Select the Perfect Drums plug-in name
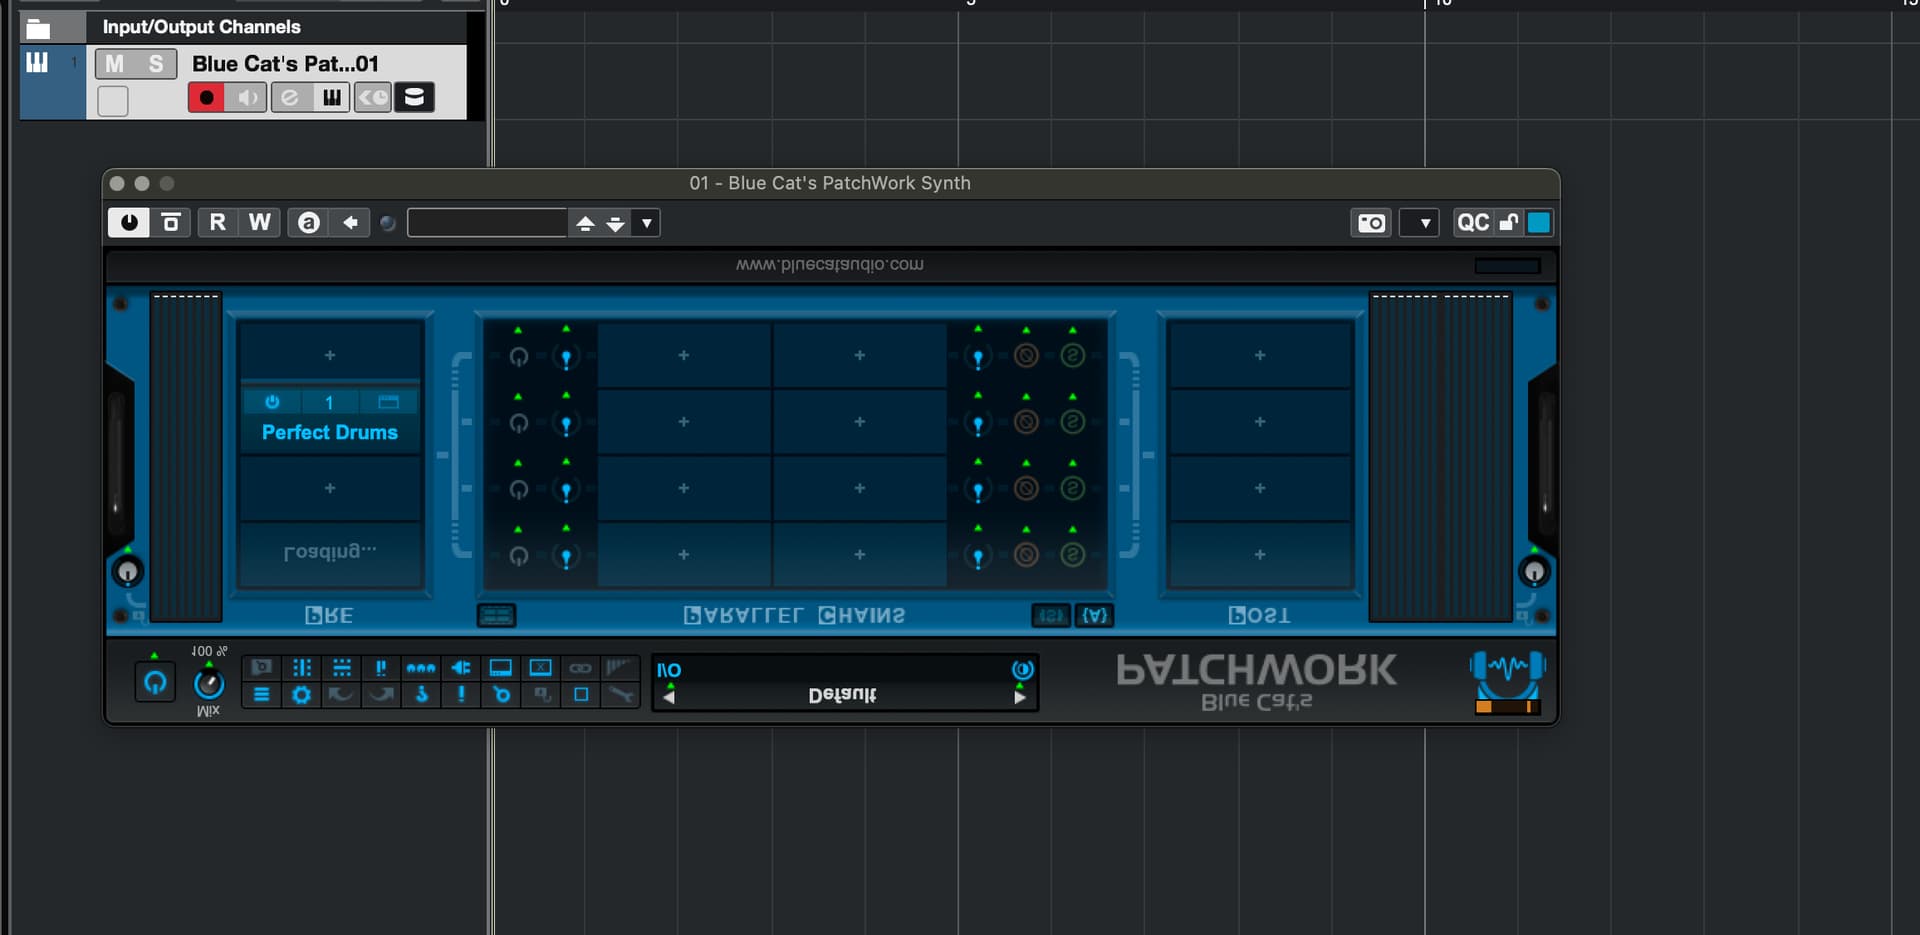 (x=330, y=432)
